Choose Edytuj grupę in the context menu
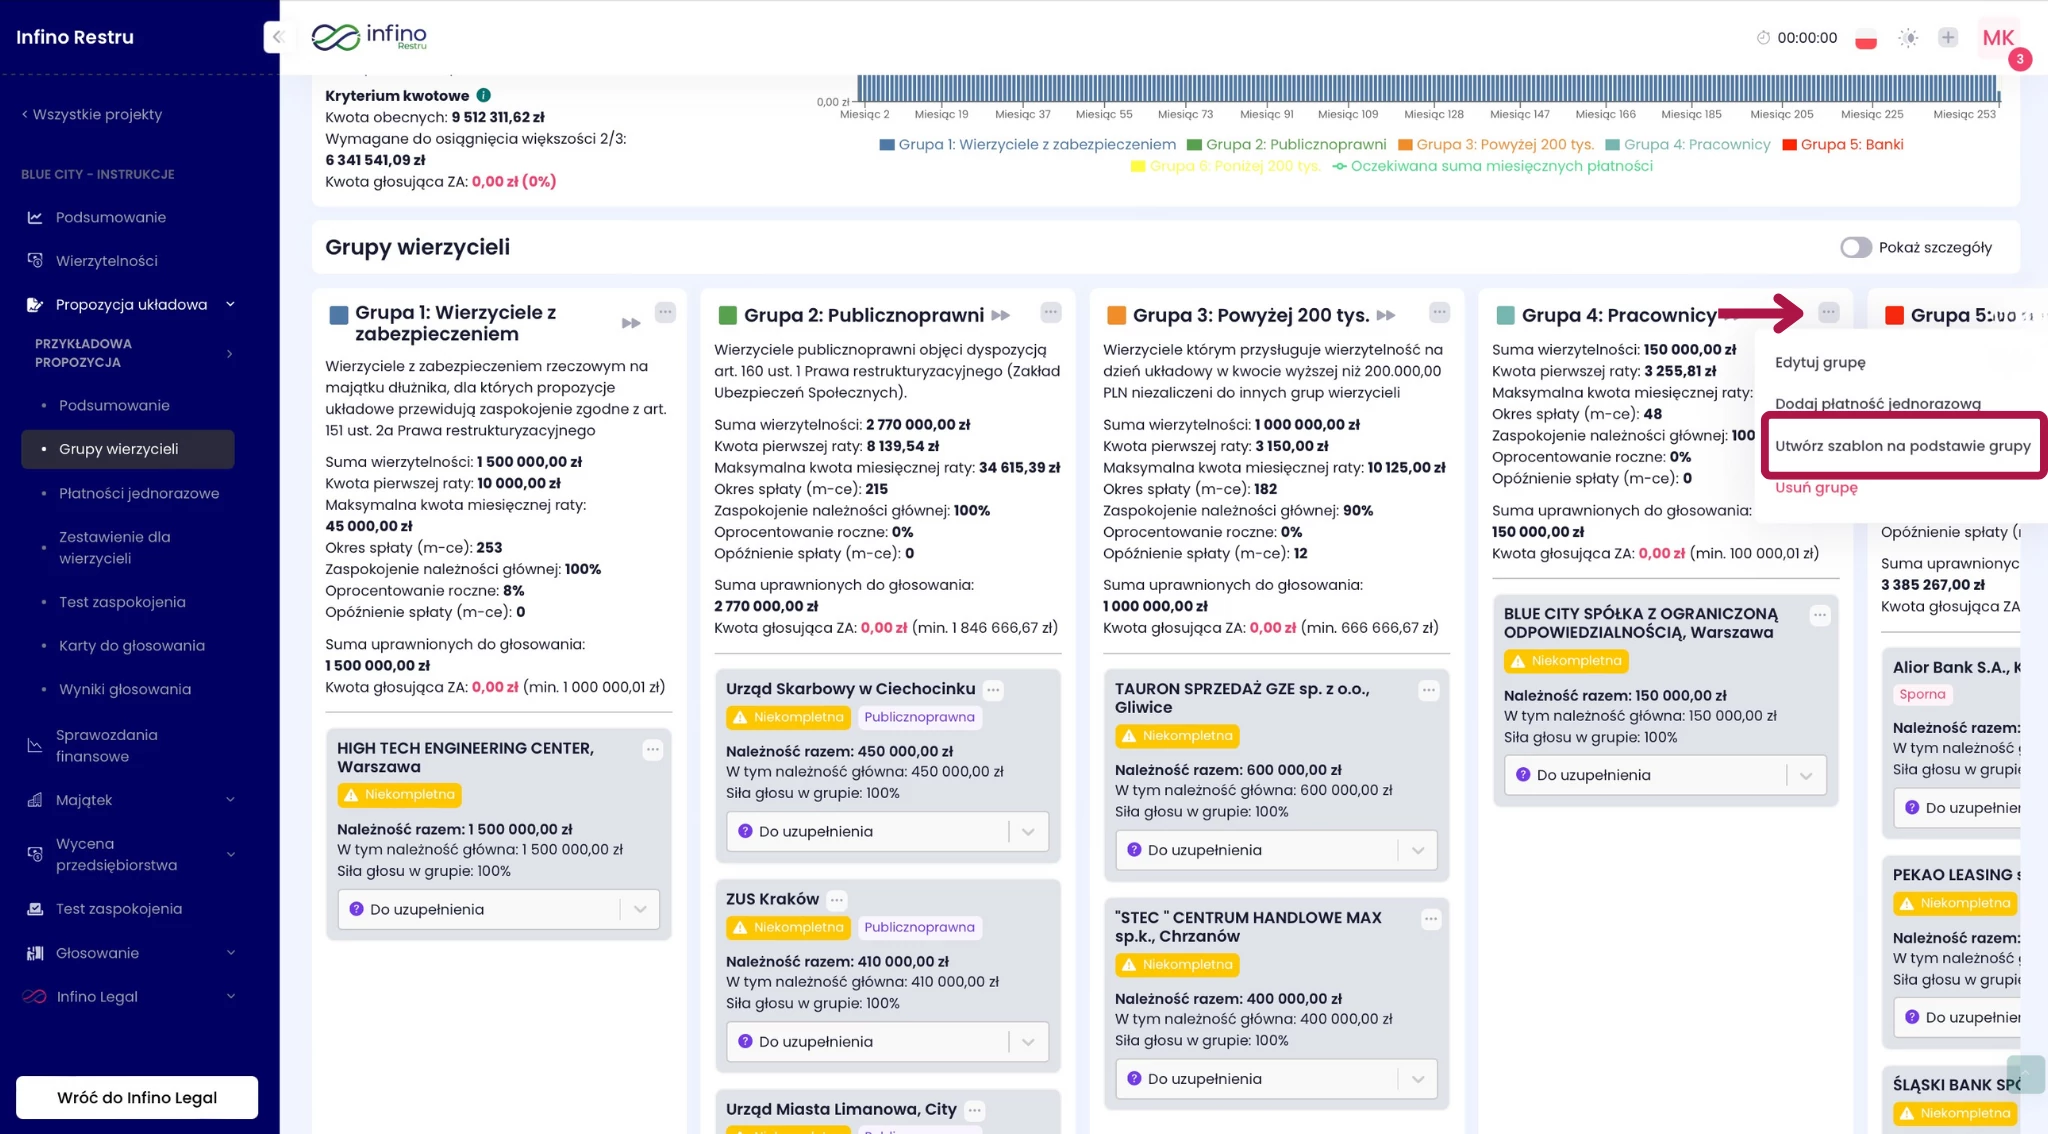Viewport: 2048px width, 1134px height. coord(1820,362)
